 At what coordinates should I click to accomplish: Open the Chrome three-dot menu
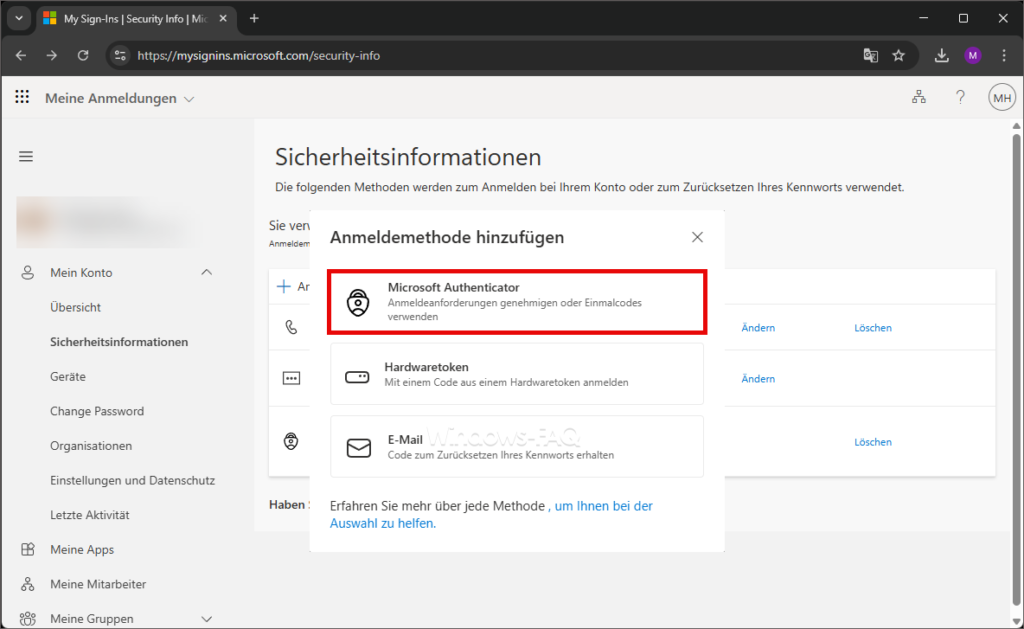(1004, 56)
